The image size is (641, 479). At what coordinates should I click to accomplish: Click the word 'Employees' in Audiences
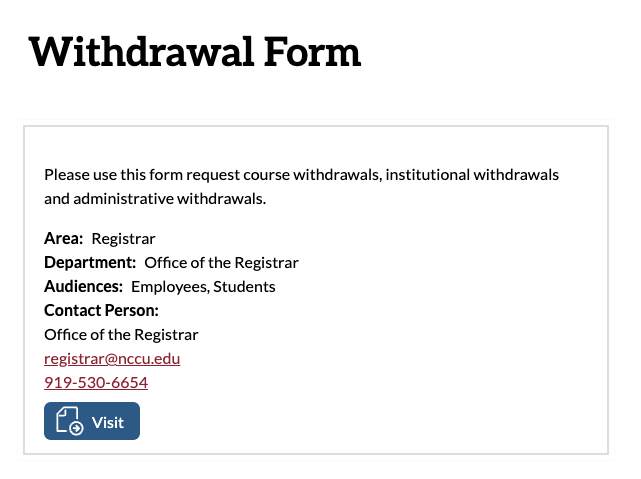pos(169,287)
